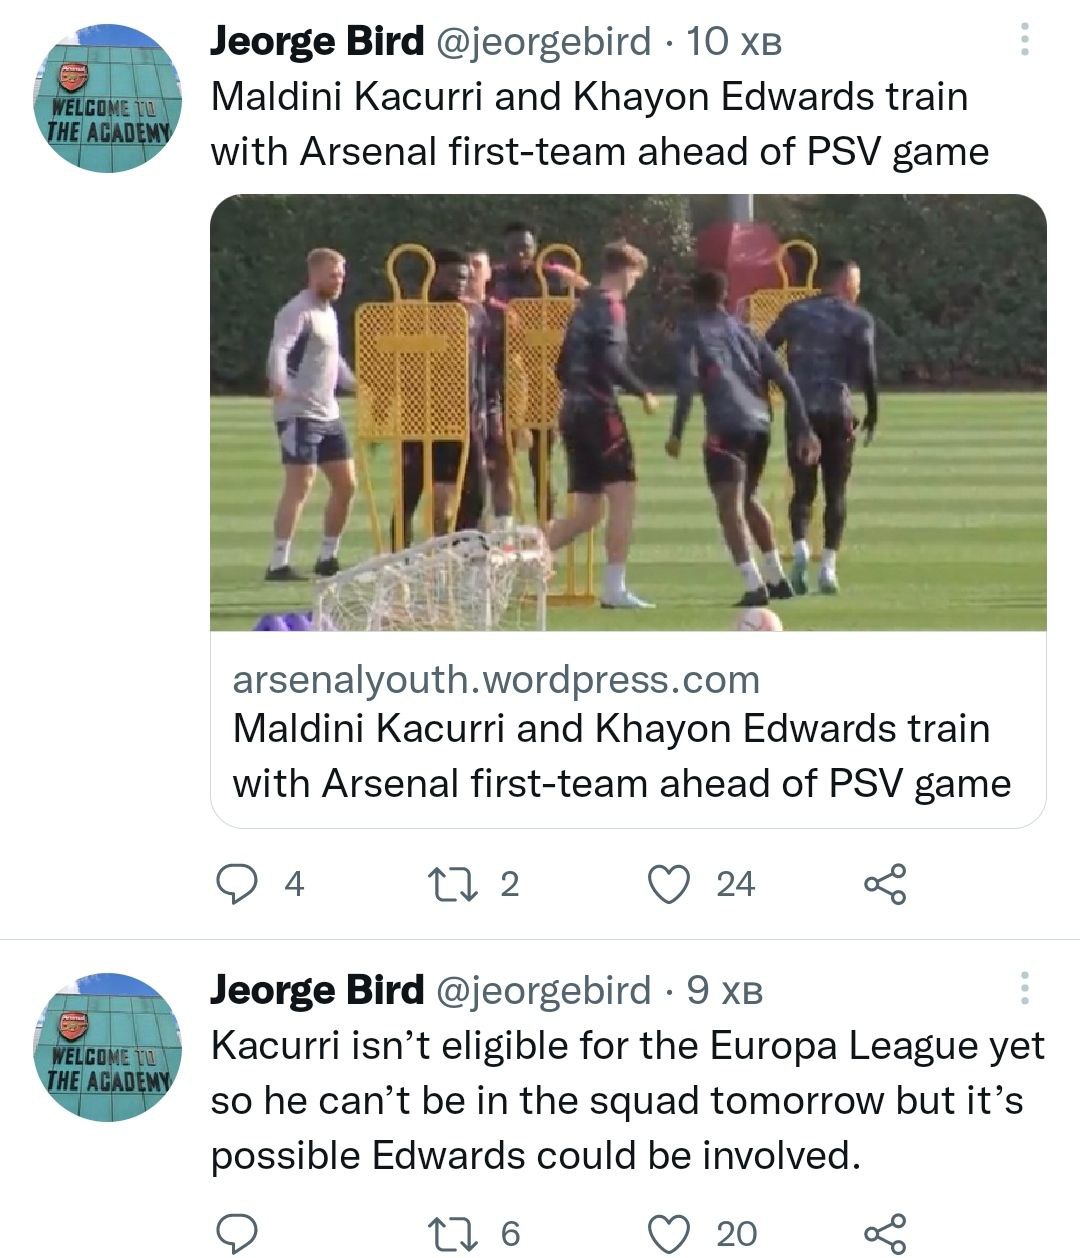Image resolution: width=1080 pixels, height=1258 pixels.
Task: Like the tweet with 20 likes
Action: (670, 1234)
